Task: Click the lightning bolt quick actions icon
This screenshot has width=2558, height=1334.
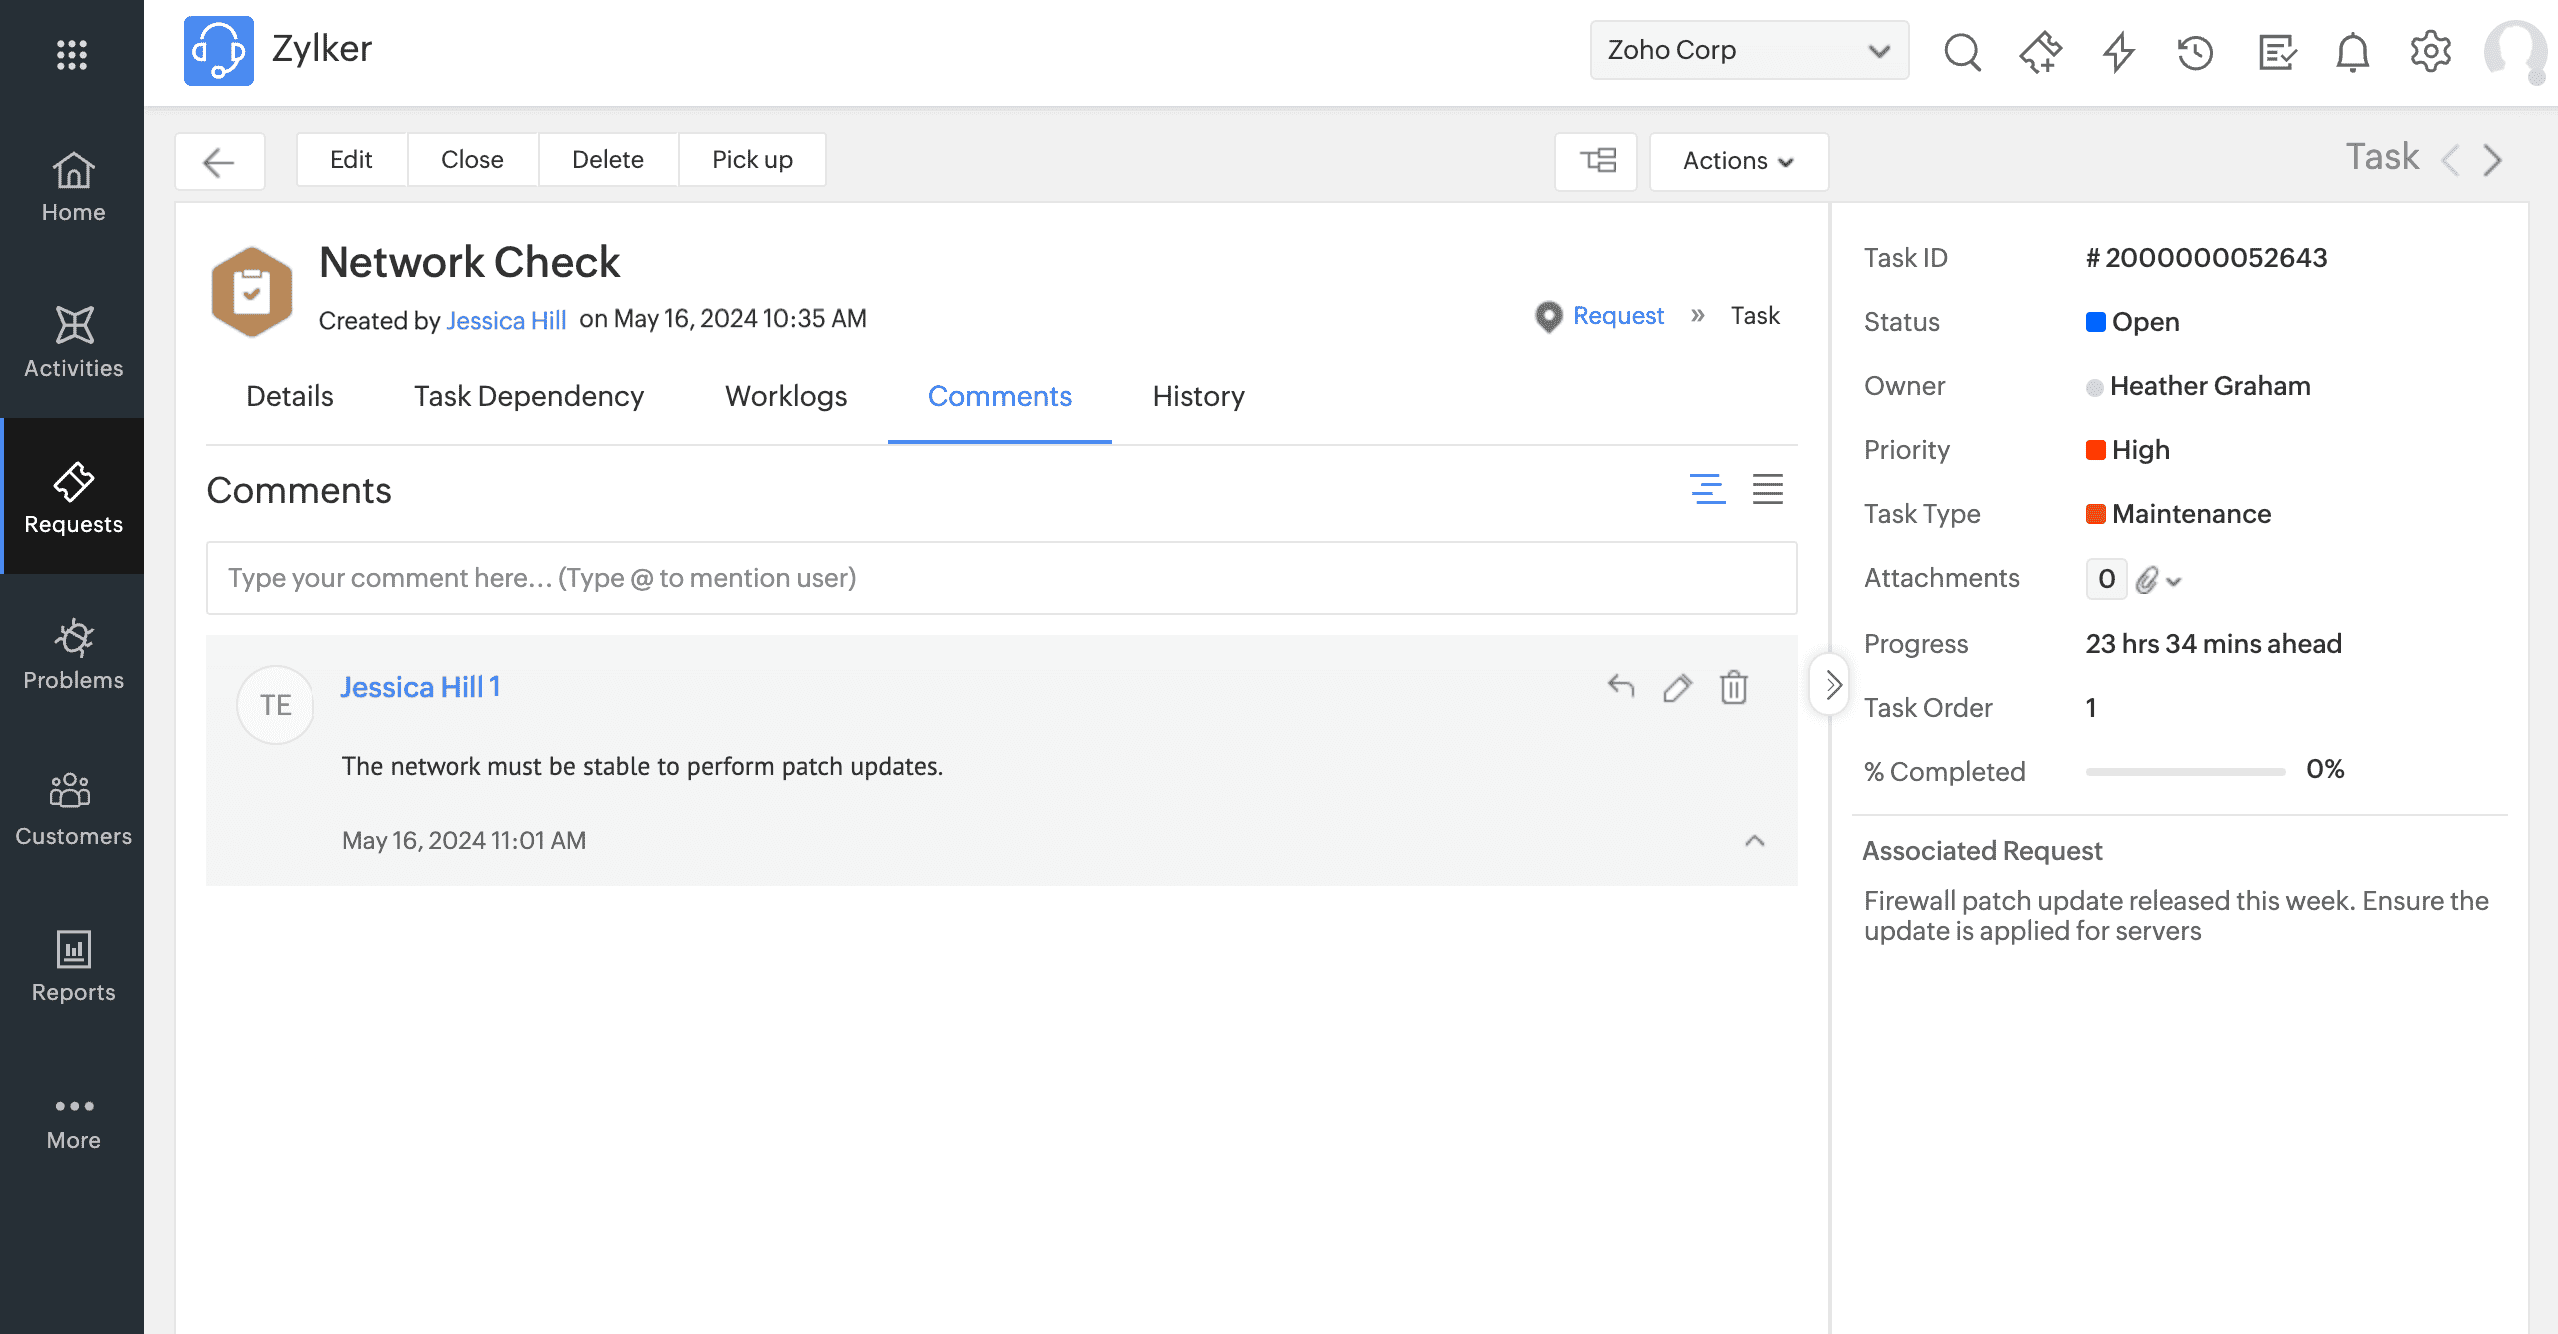Action: pyautogui.click(x=2118, y=52)
